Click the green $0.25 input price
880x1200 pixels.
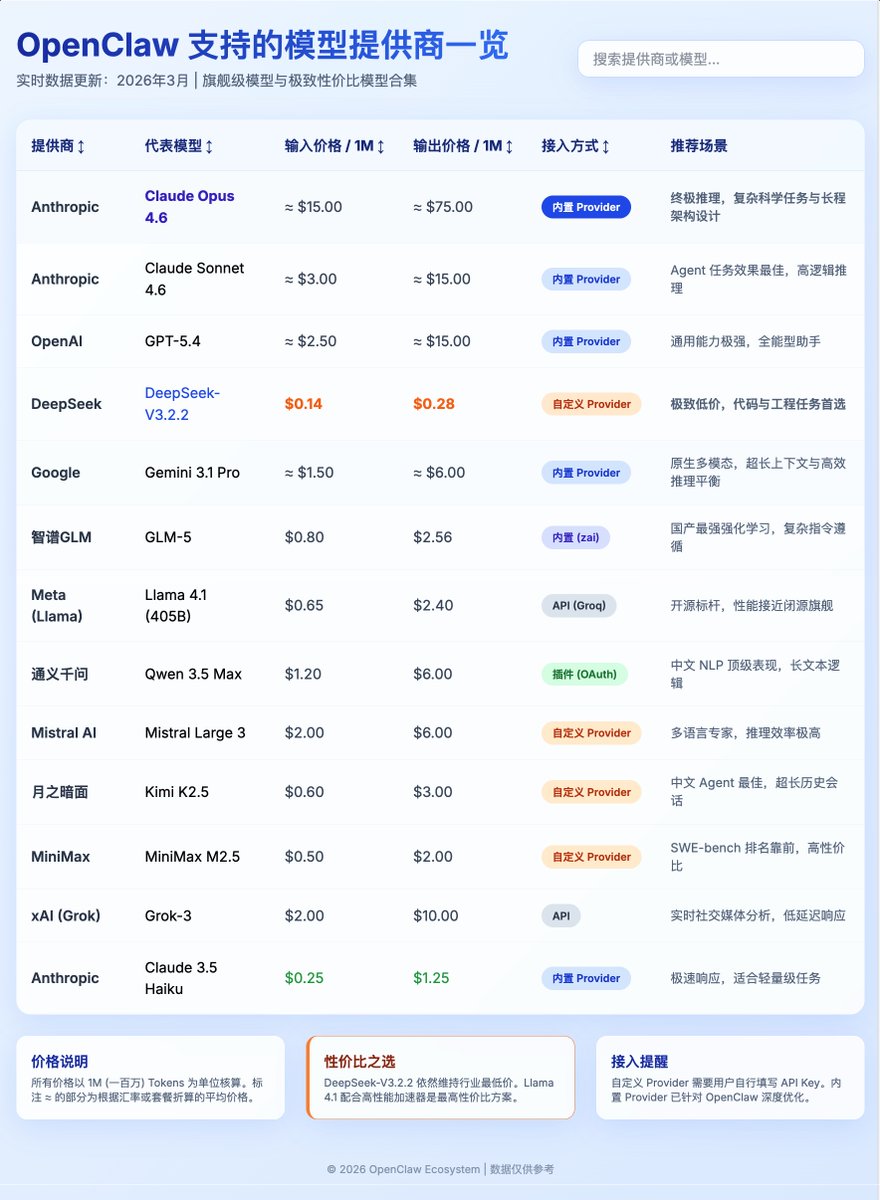pyautogui.click(x=304, y=978)
